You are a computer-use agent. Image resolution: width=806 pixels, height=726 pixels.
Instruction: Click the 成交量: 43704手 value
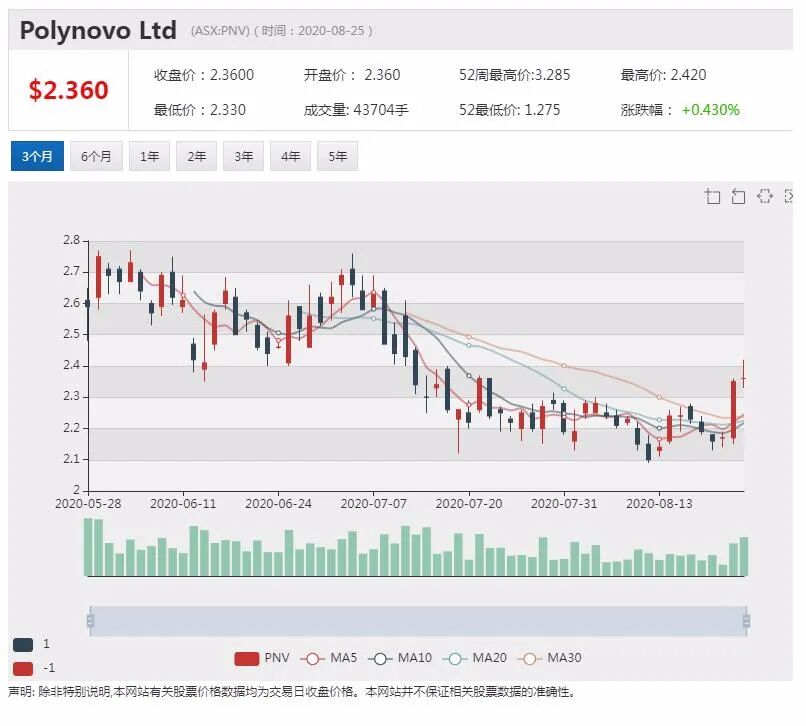356,110
